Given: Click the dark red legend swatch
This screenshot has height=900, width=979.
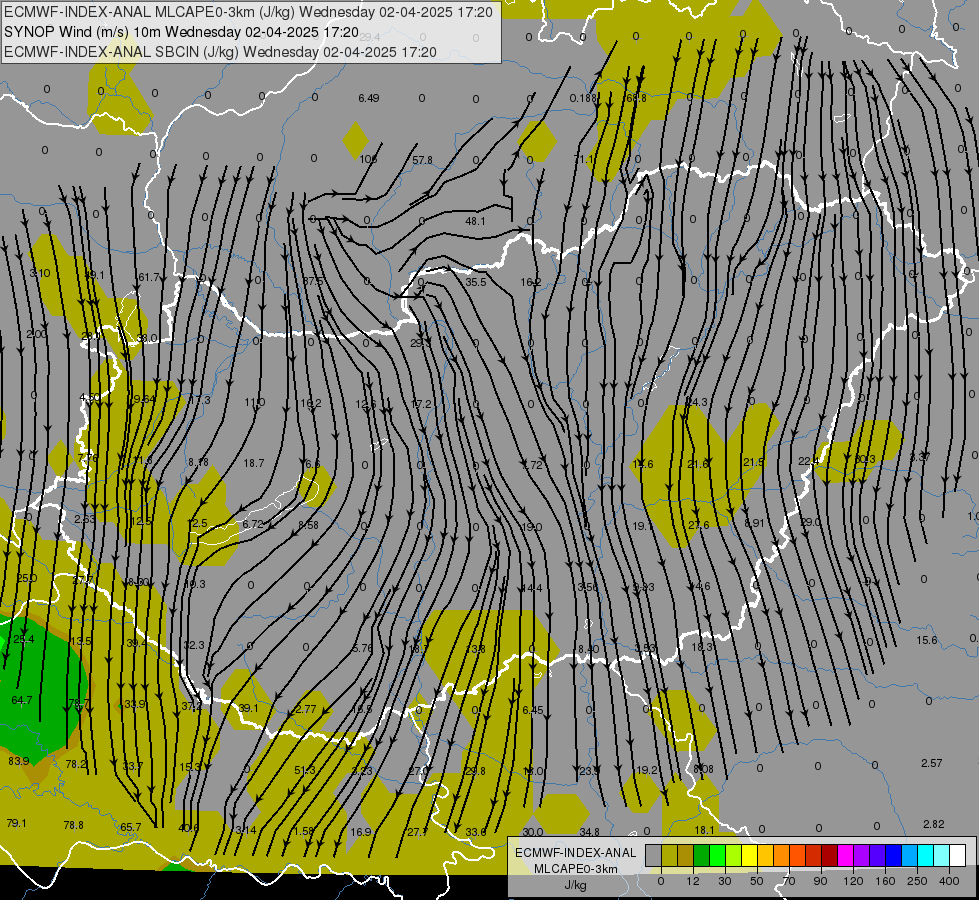Looking at the screenshot, I should click(x=830, y=856).
